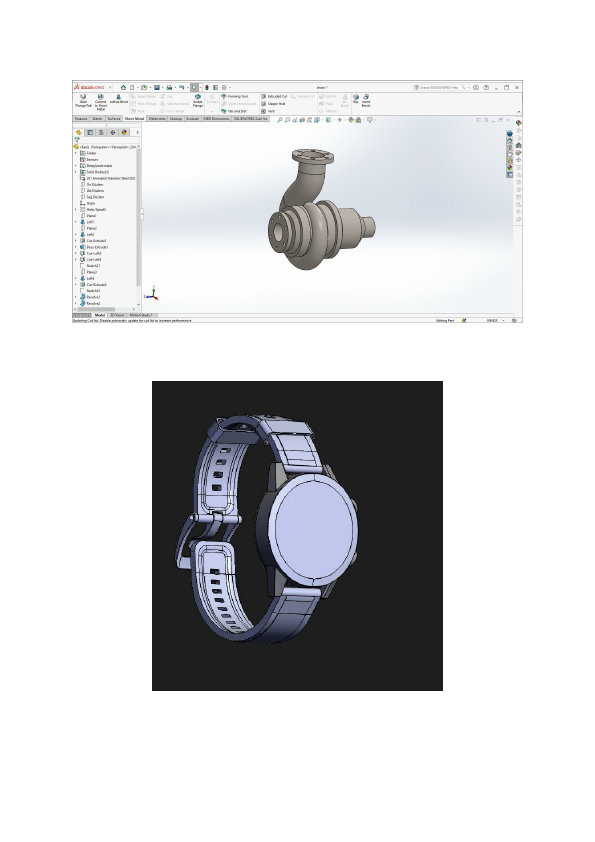This screenshot has width=595, height=842.
Task: Click the Vent command
Action: pyautogui.click(x=267, y=111)
